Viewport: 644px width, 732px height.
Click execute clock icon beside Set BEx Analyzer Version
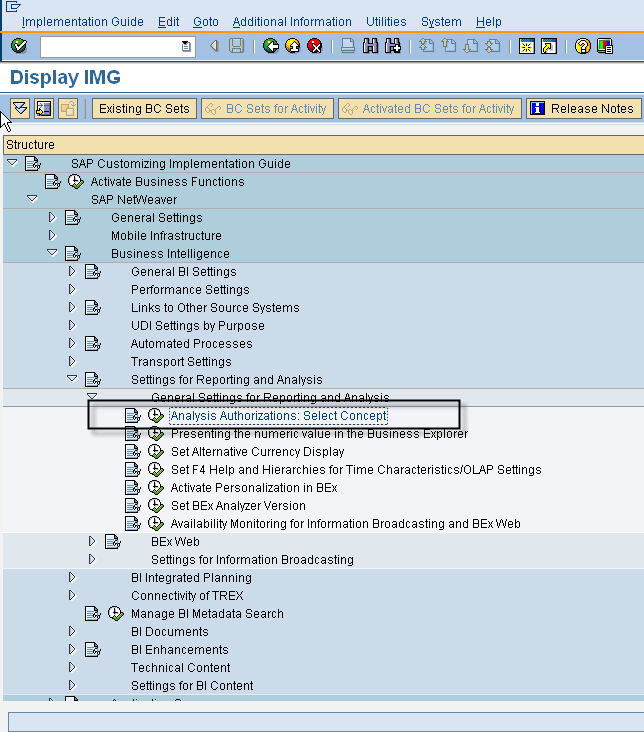(x=156, y=505)
